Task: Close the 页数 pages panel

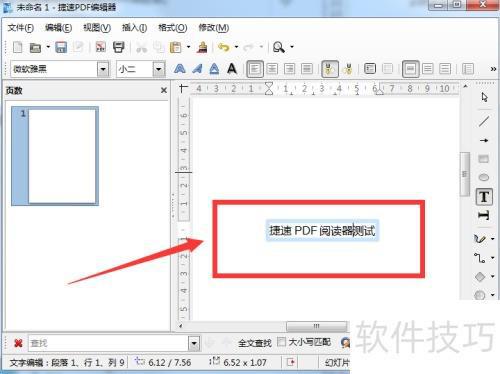Action: coord(164,90)
